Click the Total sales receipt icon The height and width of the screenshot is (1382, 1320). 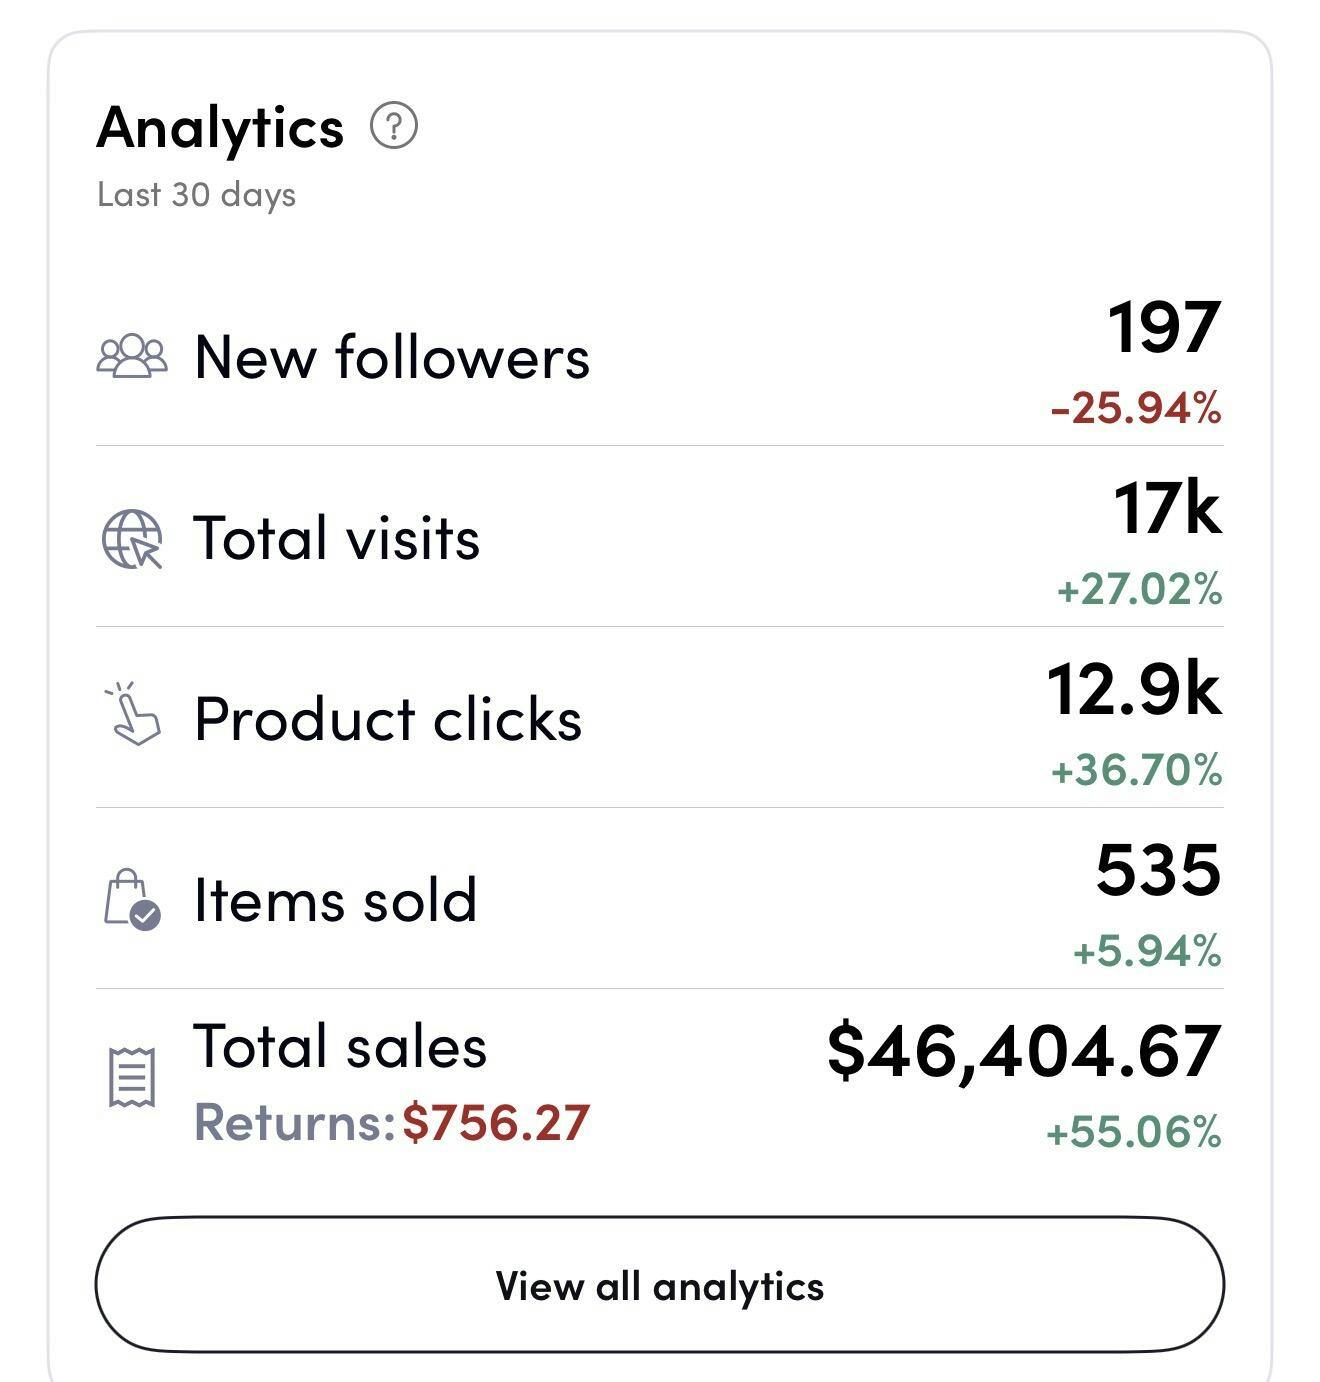coord(132,1078)
